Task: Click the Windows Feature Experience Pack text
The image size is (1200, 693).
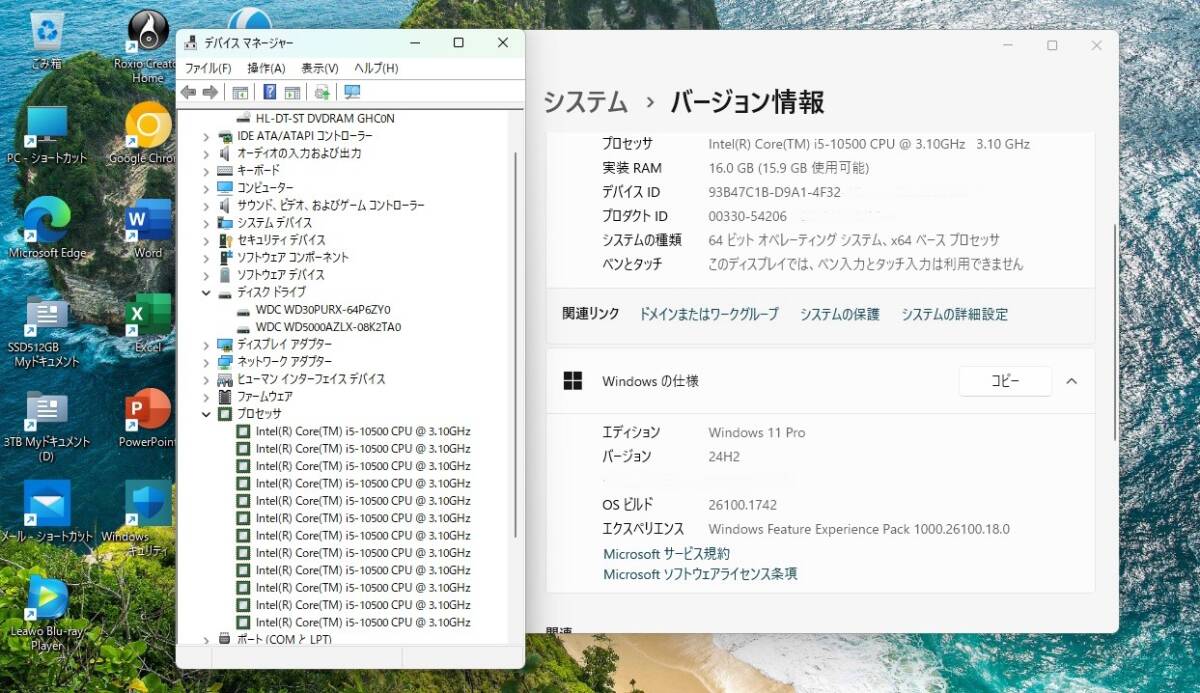Action: [859, 529]
